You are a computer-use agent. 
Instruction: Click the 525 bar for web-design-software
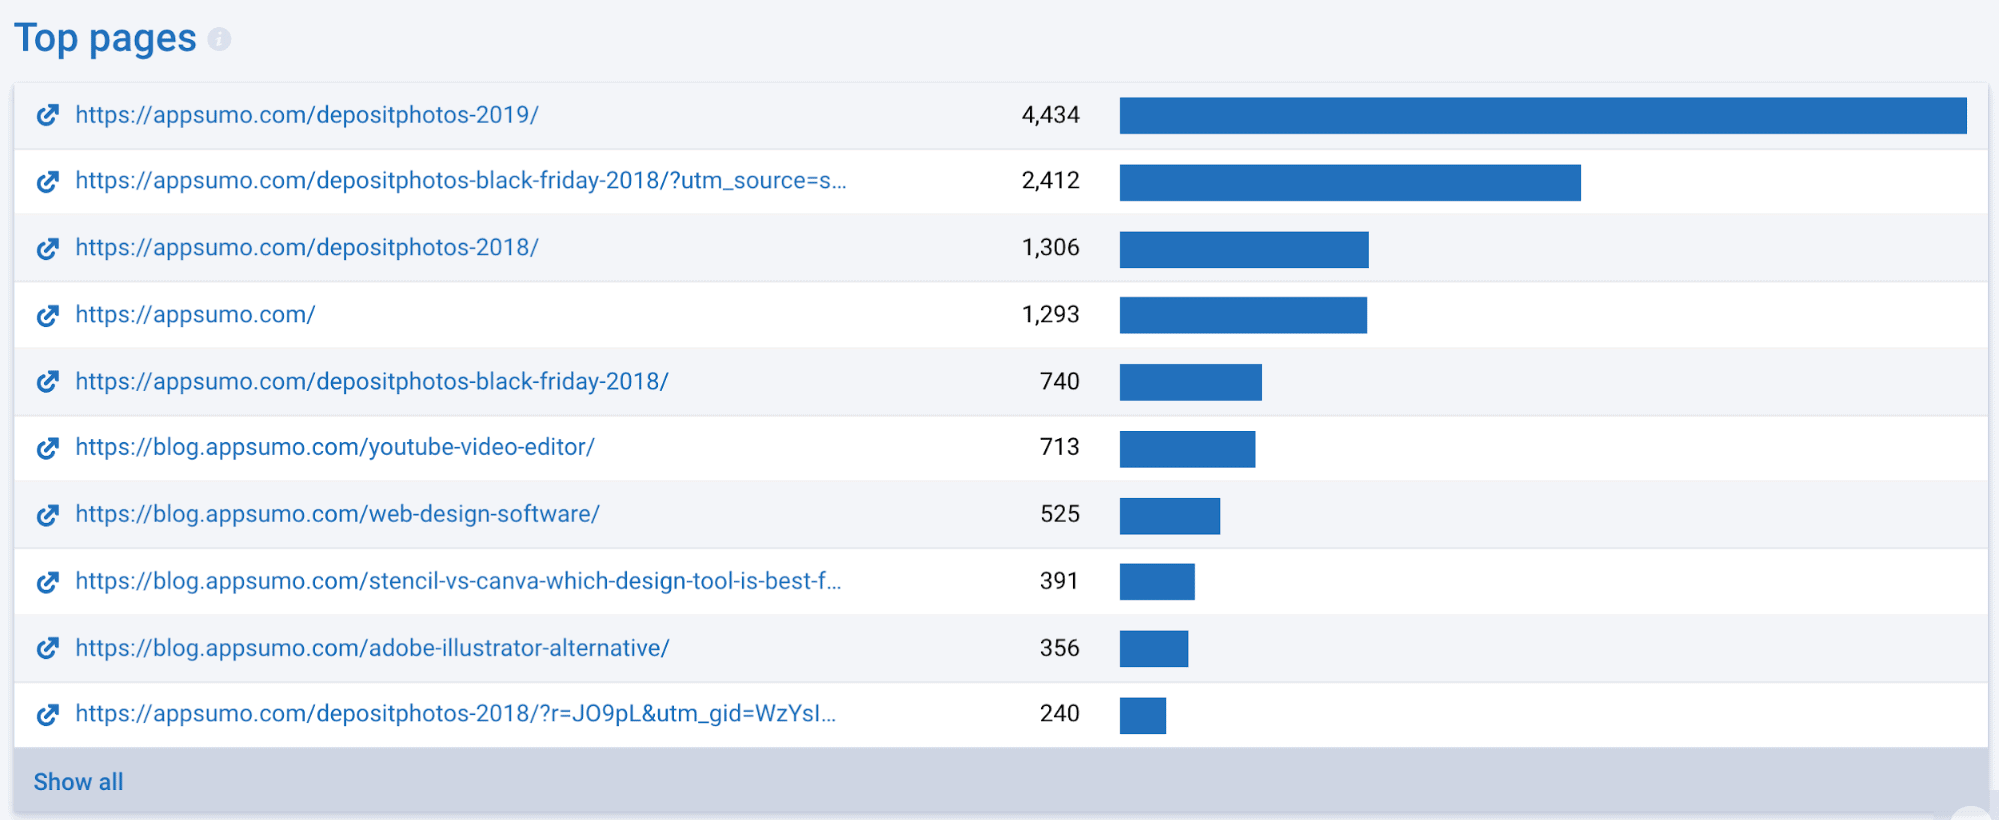click(1170, 516)
